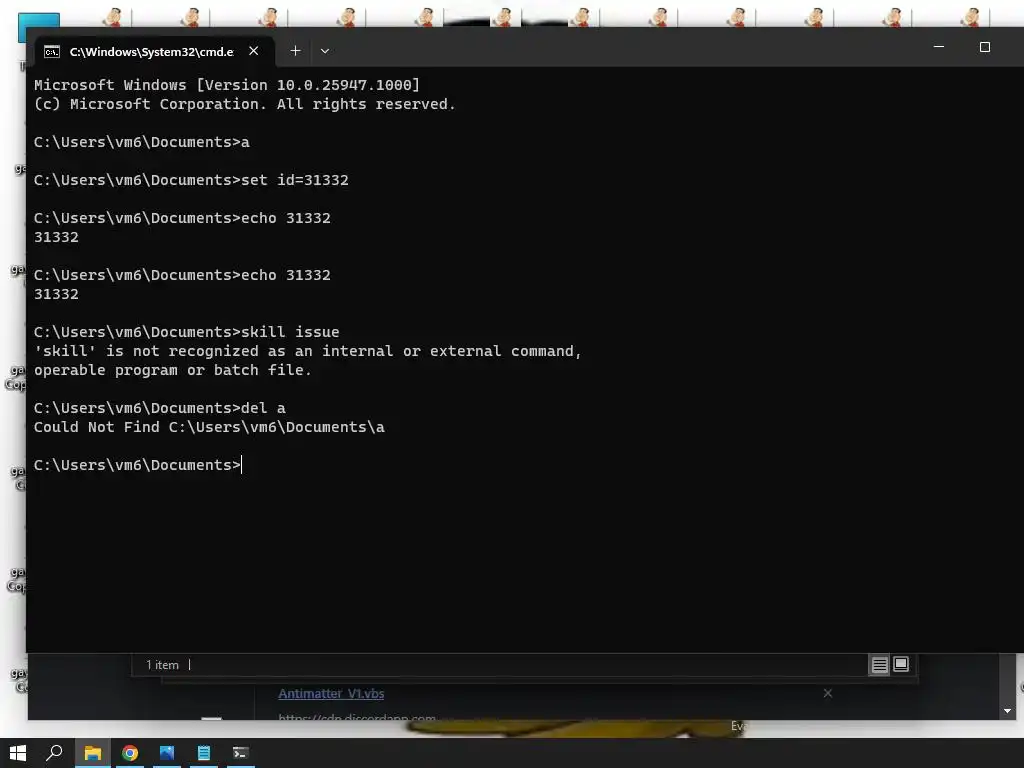Switch Explorer window to large icons view
Screen dimensions: 1024x768
(901, 664)
